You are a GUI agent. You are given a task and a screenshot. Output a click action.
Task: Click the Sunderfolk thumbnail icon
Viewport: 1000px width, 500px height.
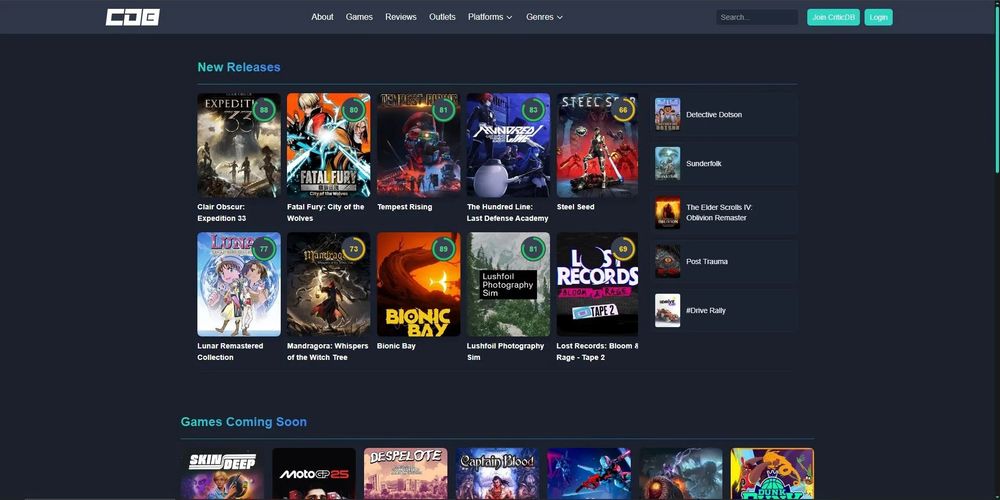668,164
